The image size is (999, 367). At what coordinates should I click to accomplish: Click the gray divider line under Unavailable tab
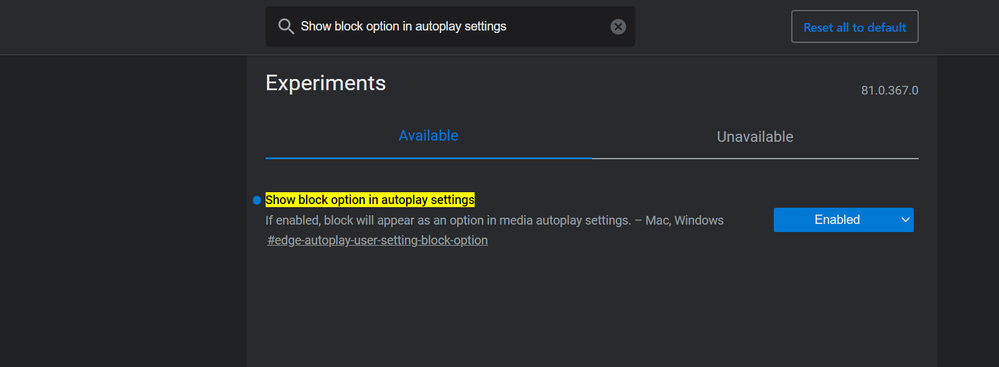pos(755,157)
